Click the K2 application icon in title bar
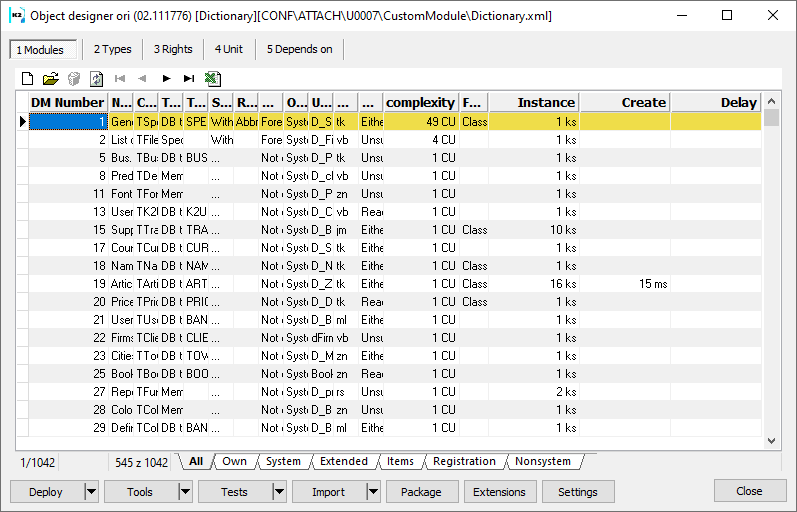This screenshot has width=797, height=512. (x=17, y=16)
